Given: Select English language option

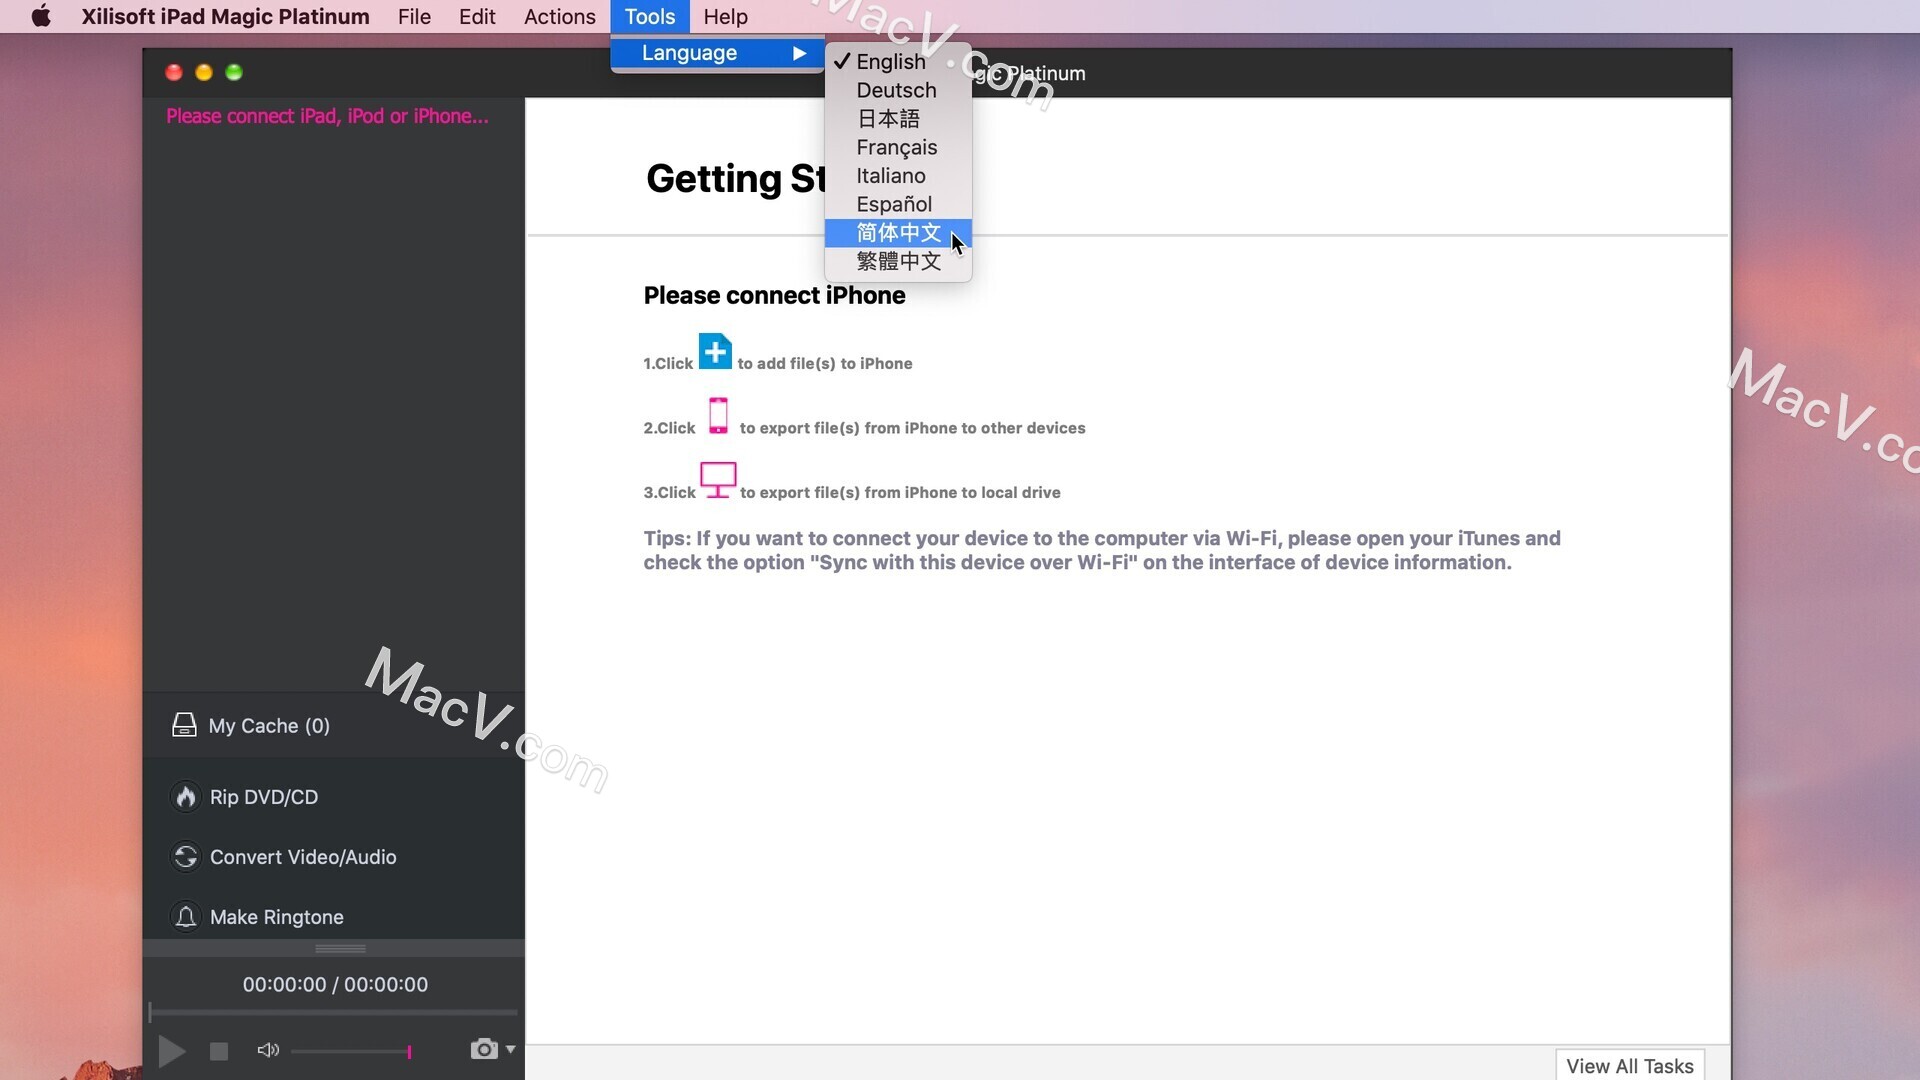Looking at the screenshot, I should click(x=891, y=61).
